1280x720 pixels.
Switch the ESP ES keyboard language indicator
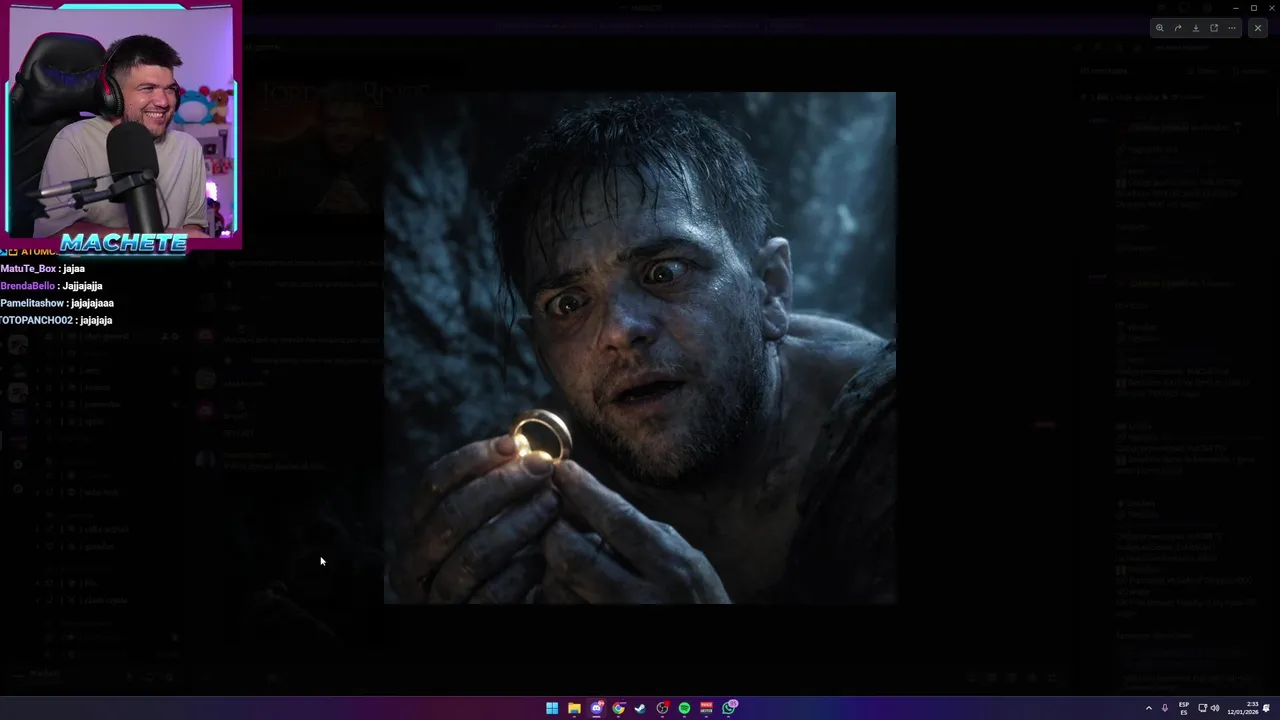[x=1184, y=708]
